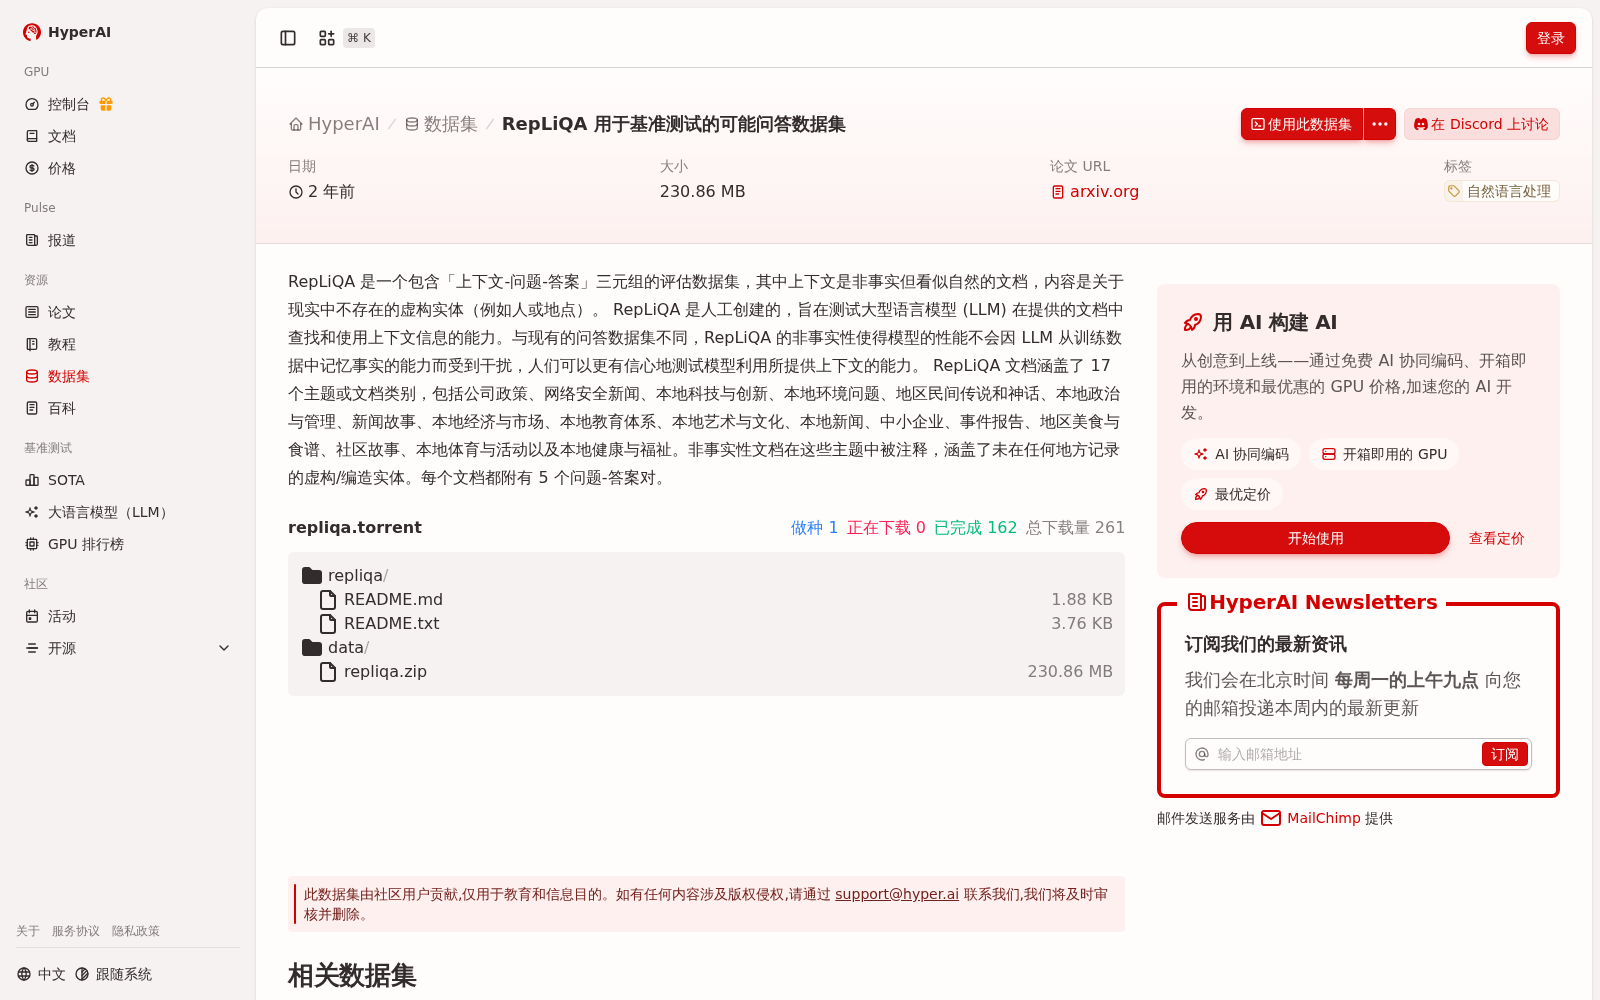This screenshot has width=1600, height=1000.
Task: Toggle the sidebar panel icon
Action: coord(288,38)
